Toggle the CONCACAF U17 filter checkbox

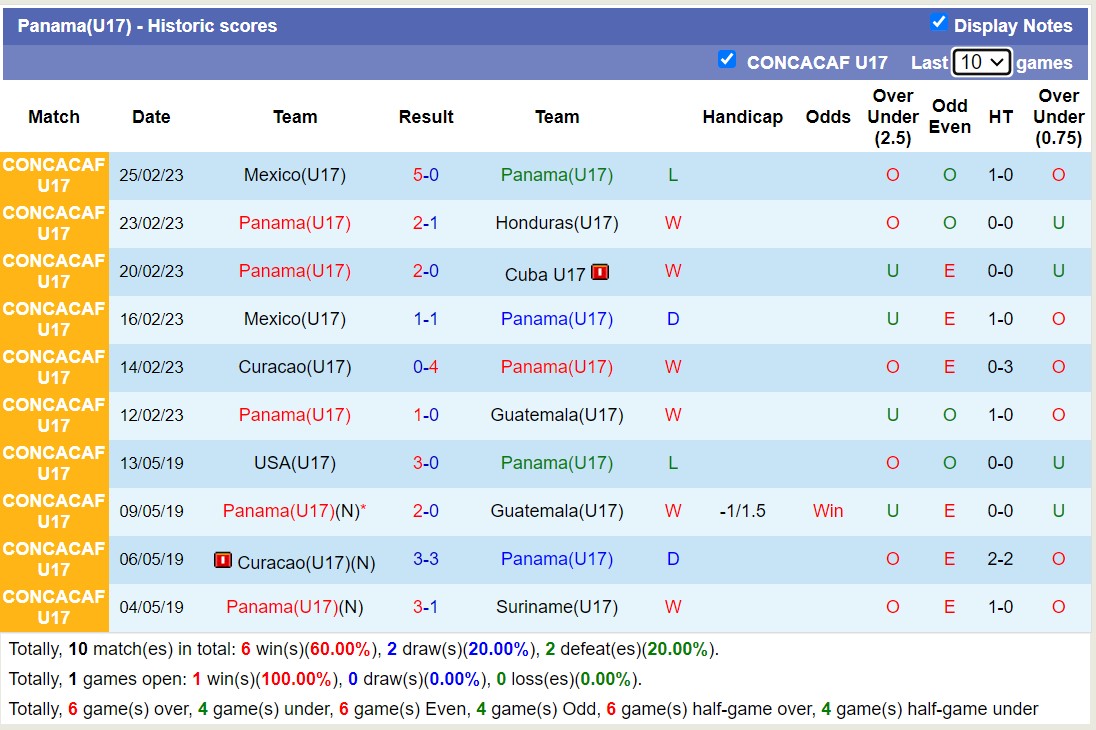[727, 60]
